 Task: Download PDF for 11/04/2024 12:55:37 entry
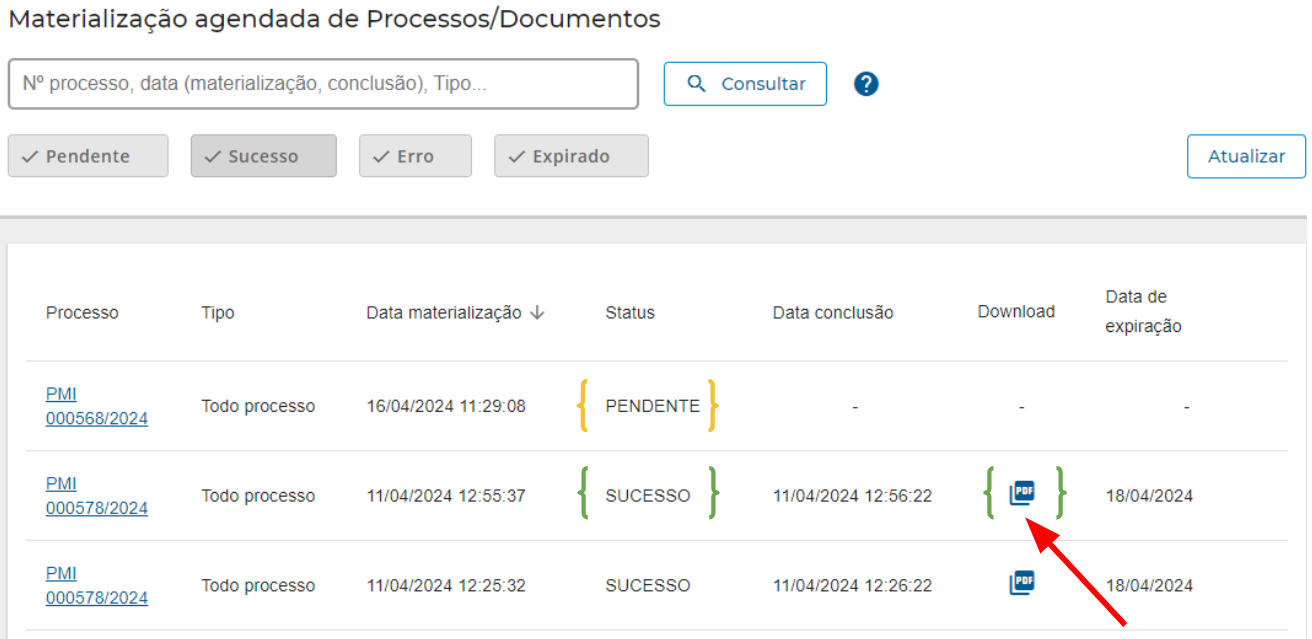(x=1022, y=493)
